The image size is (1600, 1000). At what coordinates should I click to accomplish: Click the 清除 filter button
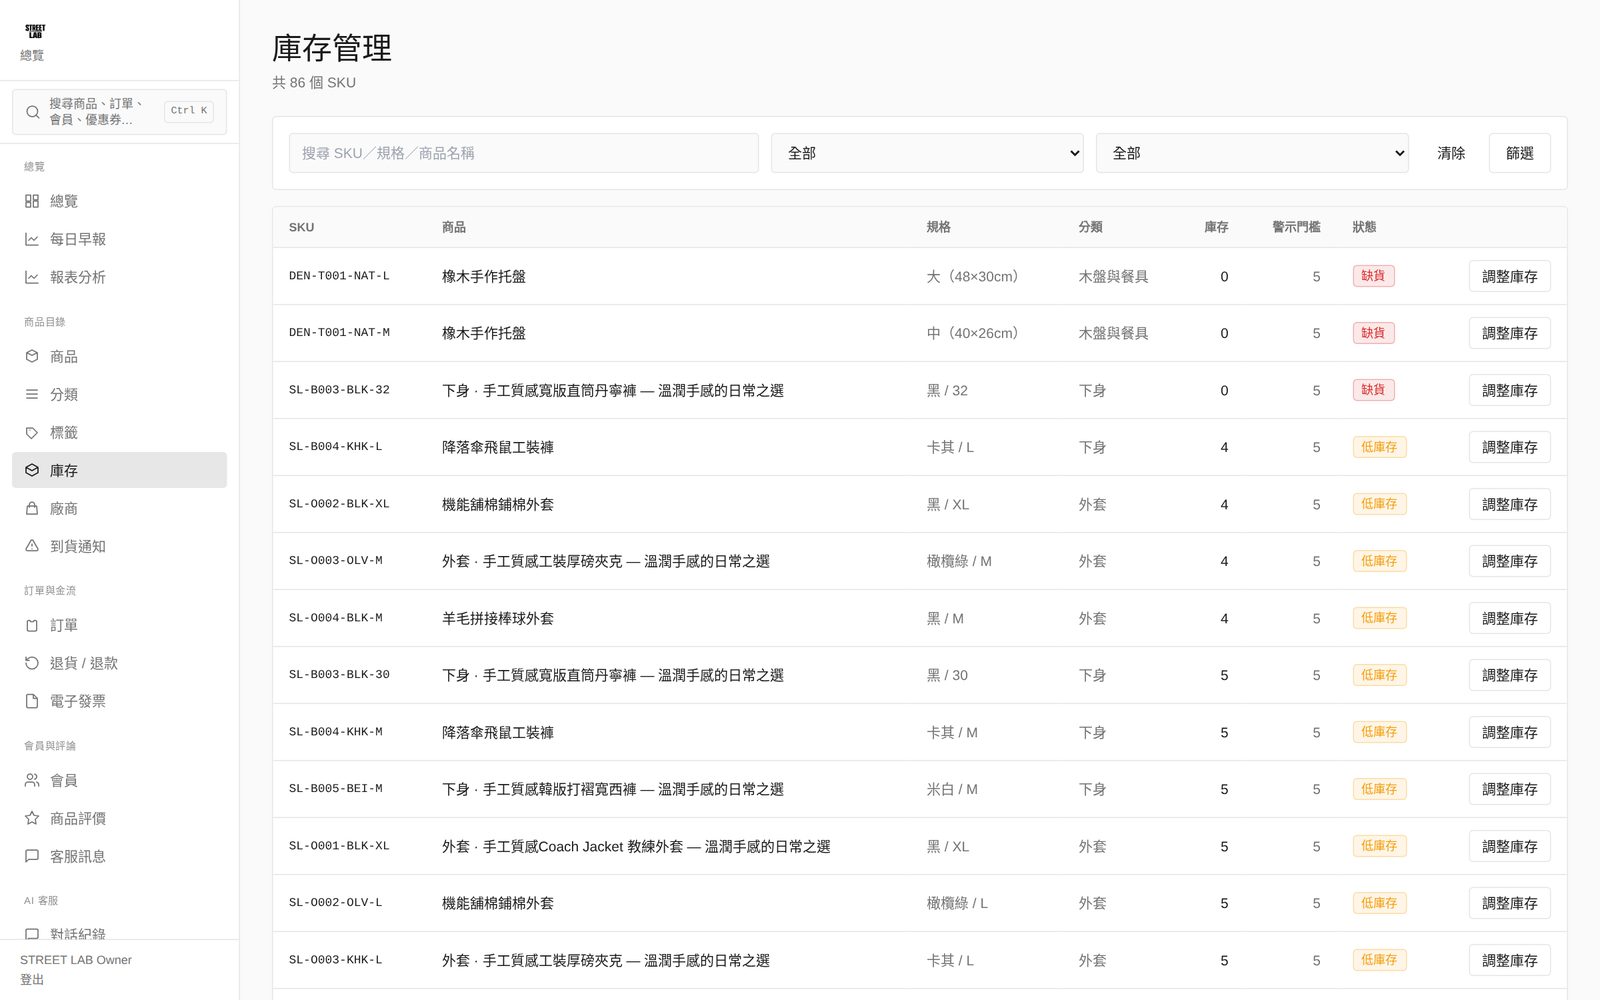1451,153
